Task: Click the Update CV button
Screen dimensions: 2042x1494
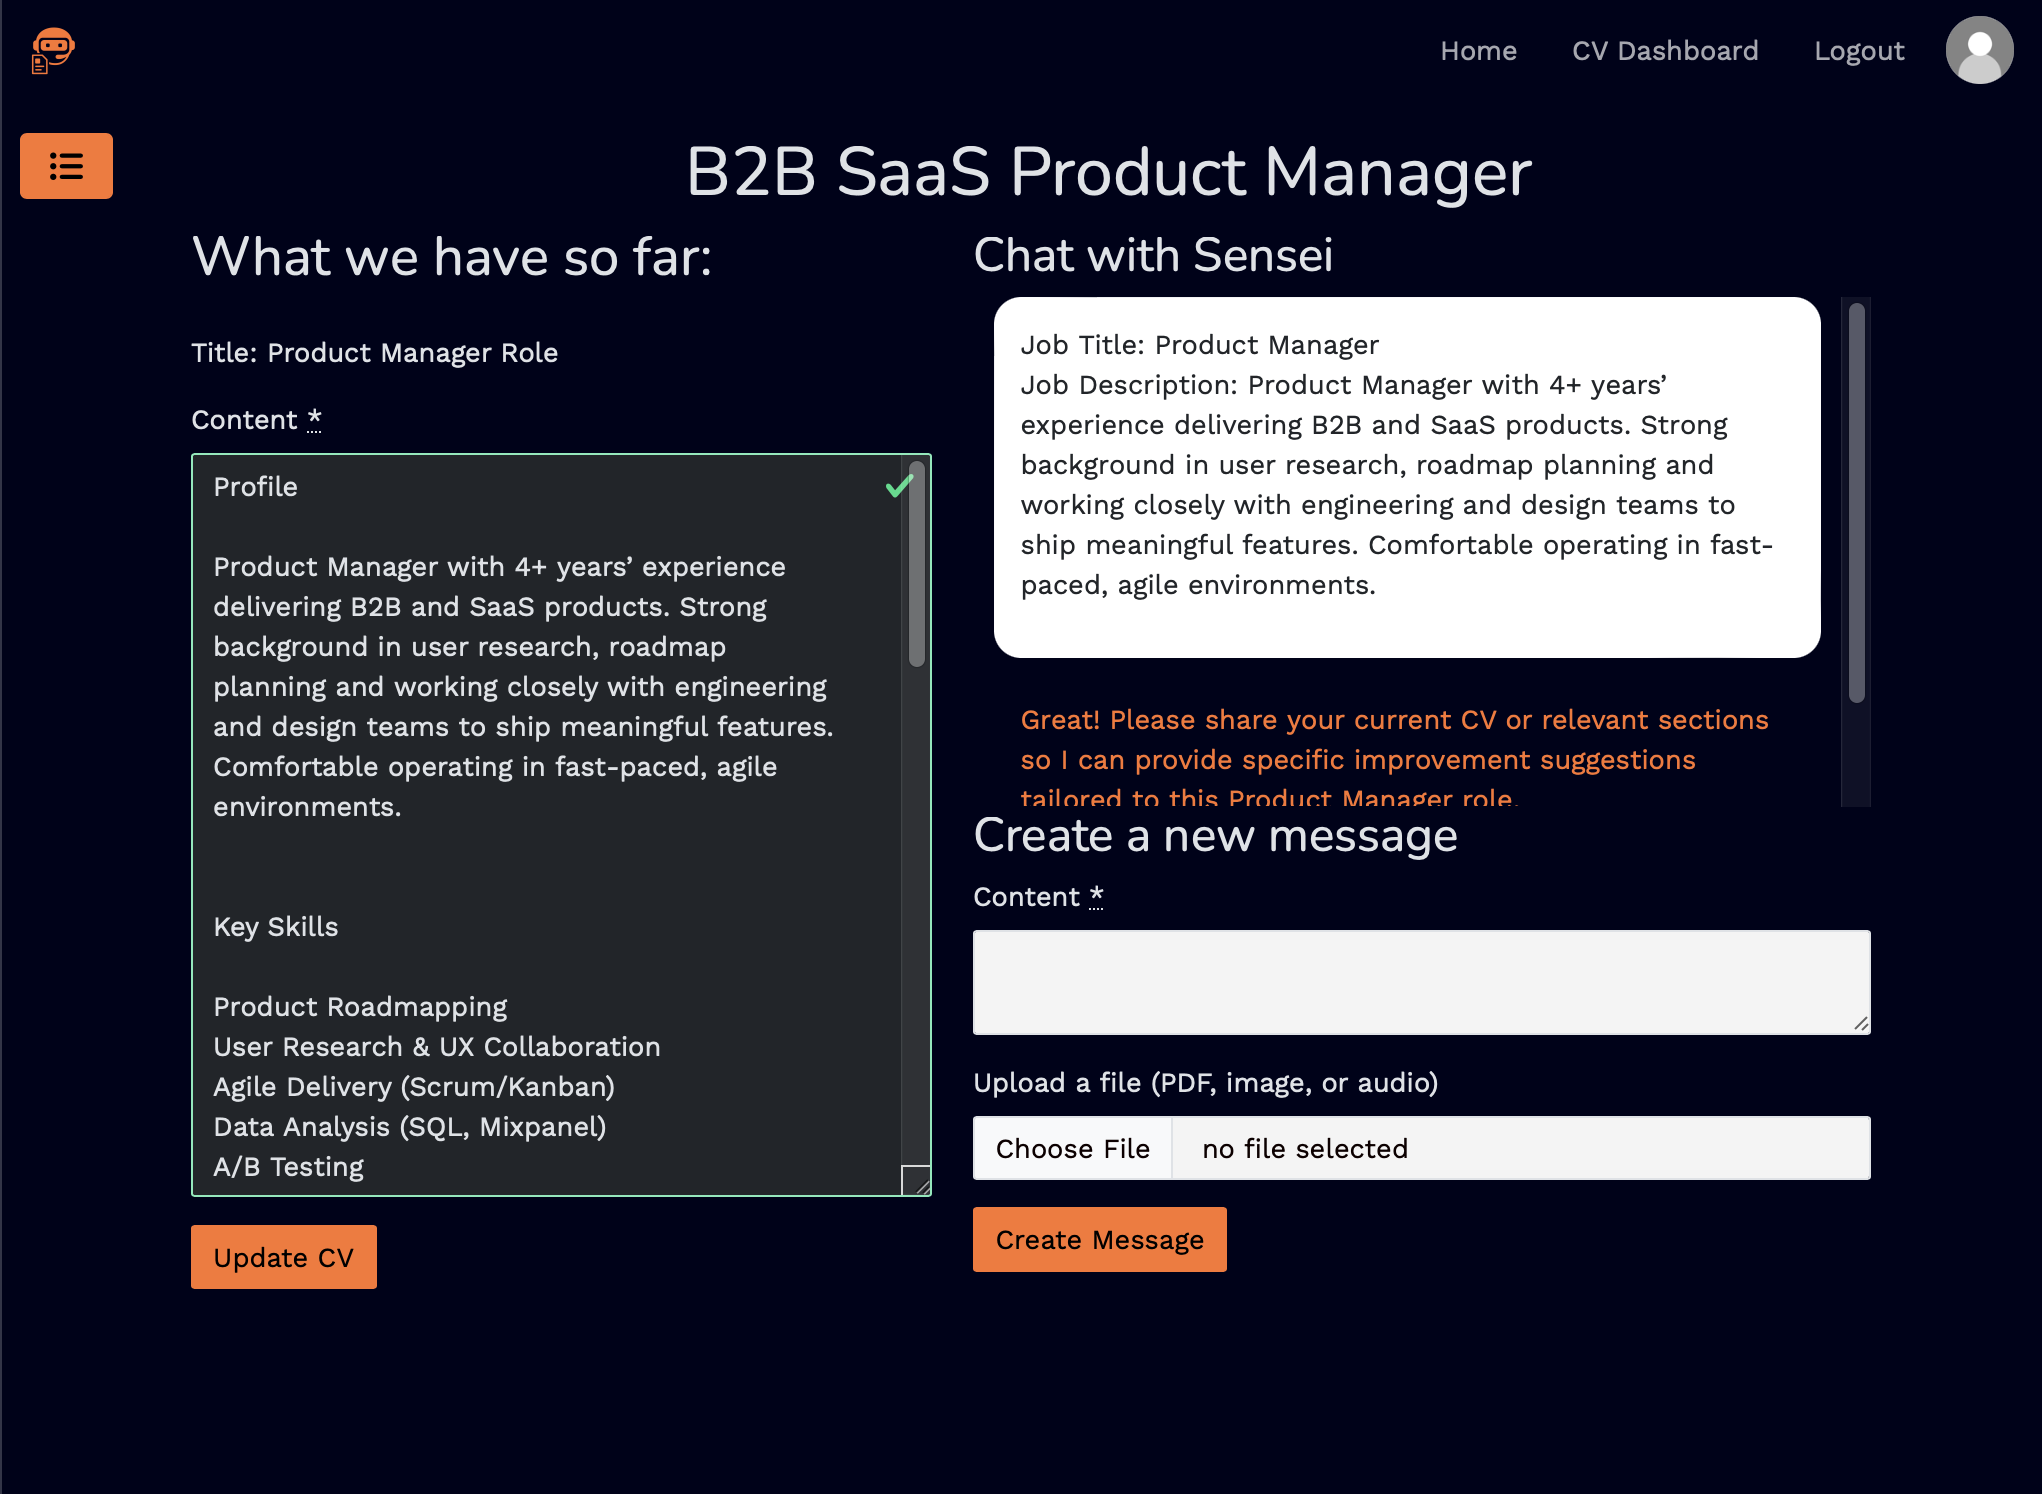Action: coord(283,1257)
